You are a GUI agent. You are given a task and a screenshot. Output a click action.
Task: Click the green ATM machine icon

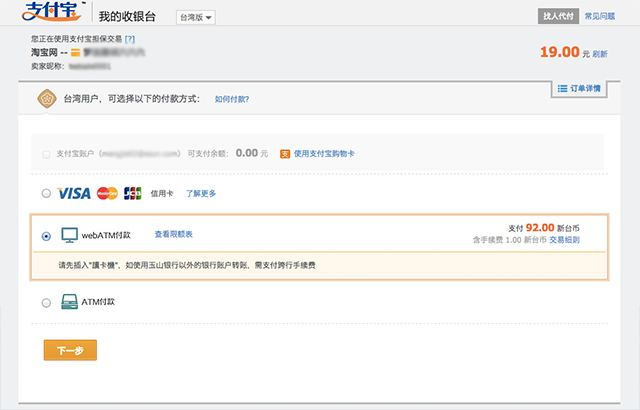coord(69,302)
